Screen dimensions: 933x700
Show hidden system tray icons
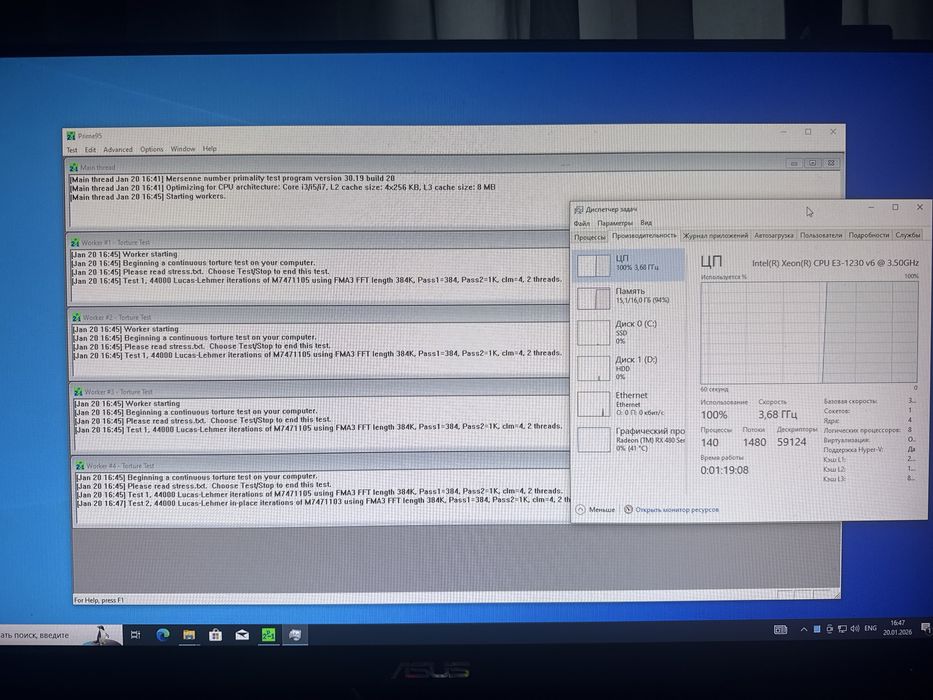click(804, 629)
